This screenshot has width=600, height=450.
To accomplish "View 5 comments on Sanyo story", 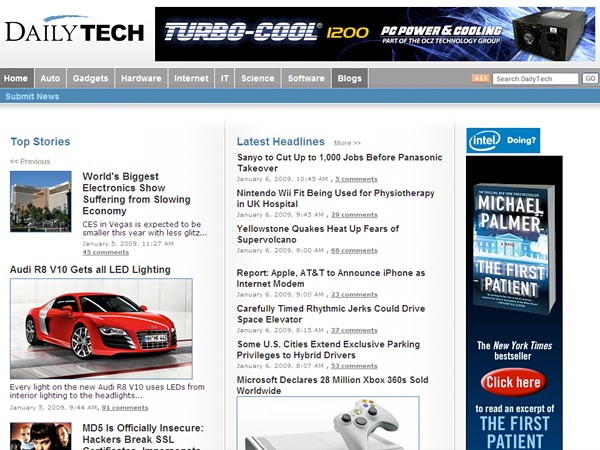I will (x=356, y=179).
